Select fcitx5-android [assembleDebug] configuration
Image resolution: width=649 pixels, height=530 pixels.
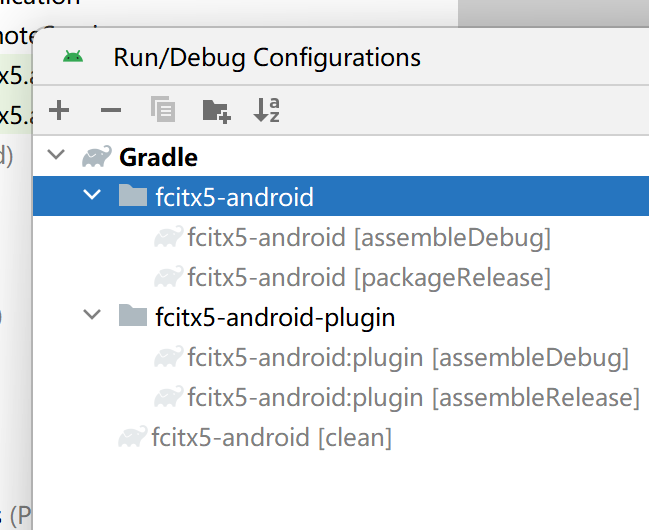click(368, 237)
